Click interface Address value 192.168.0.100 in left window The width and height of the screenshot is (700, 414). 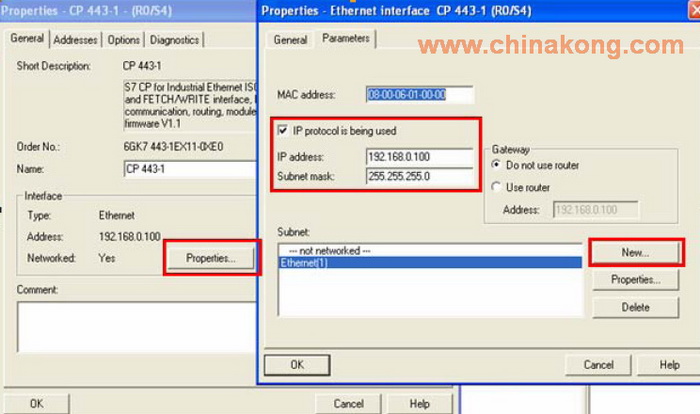(x=129, y=237)
